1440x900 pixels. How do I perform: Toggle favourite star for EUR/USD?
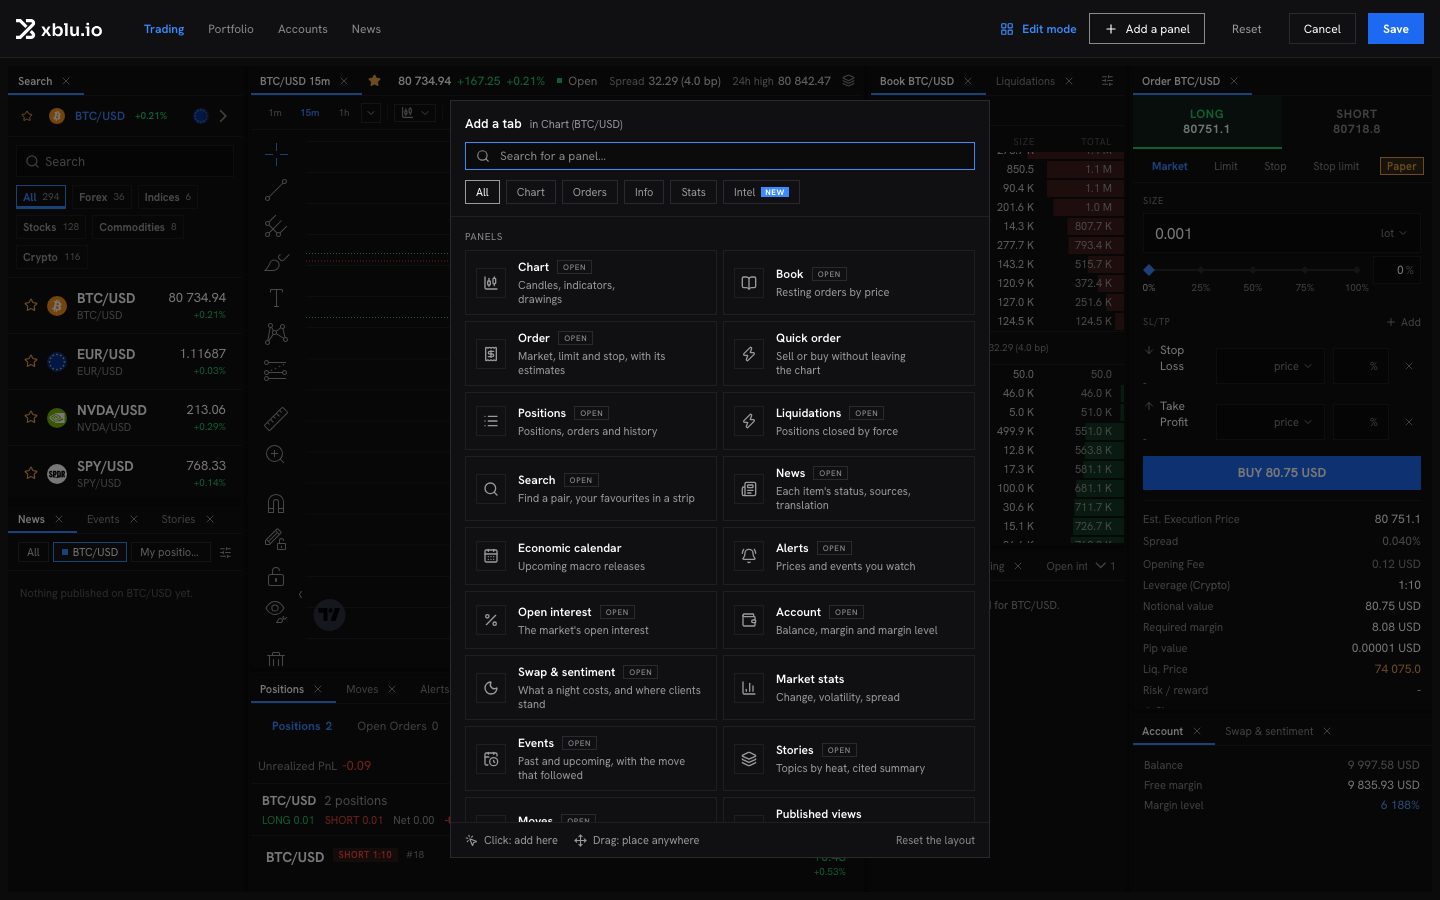(31, 361)
